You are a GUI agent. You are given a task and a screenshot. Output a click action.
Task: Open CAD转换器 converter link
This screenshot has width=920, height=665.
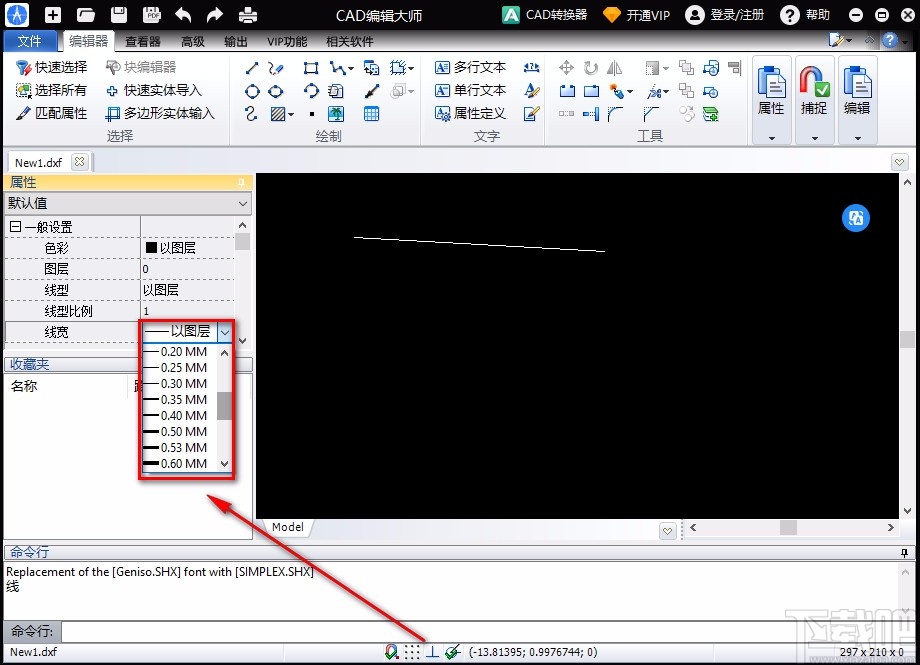click(x=545, y=15)
